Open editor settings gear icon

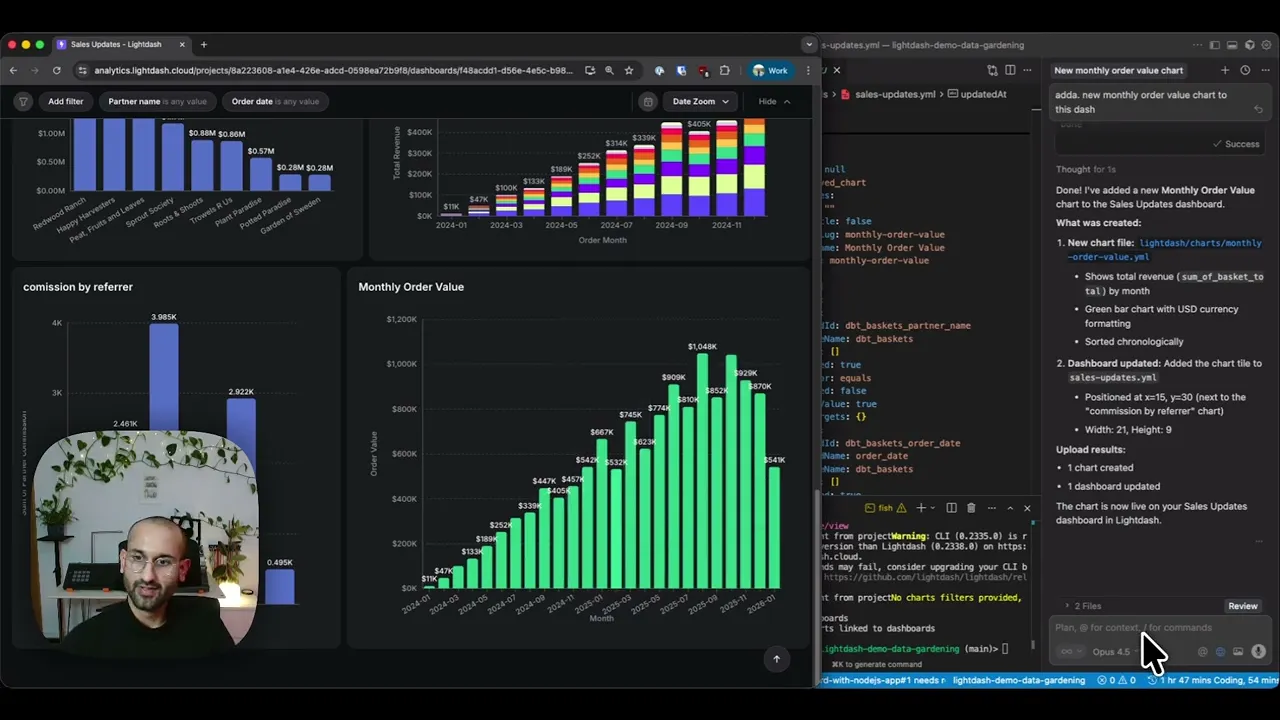tap(1267, 45)
